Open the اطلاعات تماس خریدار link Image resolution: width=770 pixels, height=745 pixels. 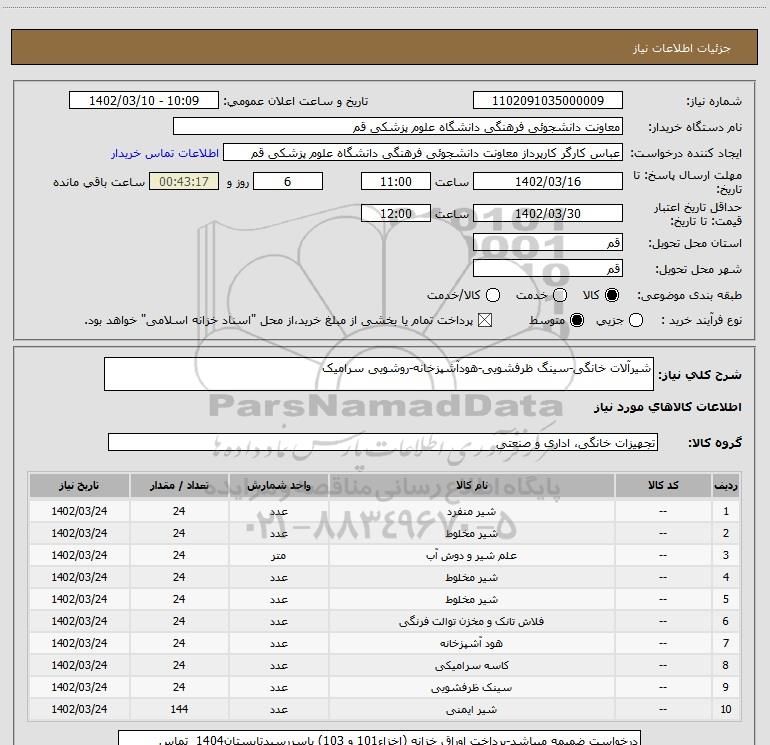(x=165, y=153)
